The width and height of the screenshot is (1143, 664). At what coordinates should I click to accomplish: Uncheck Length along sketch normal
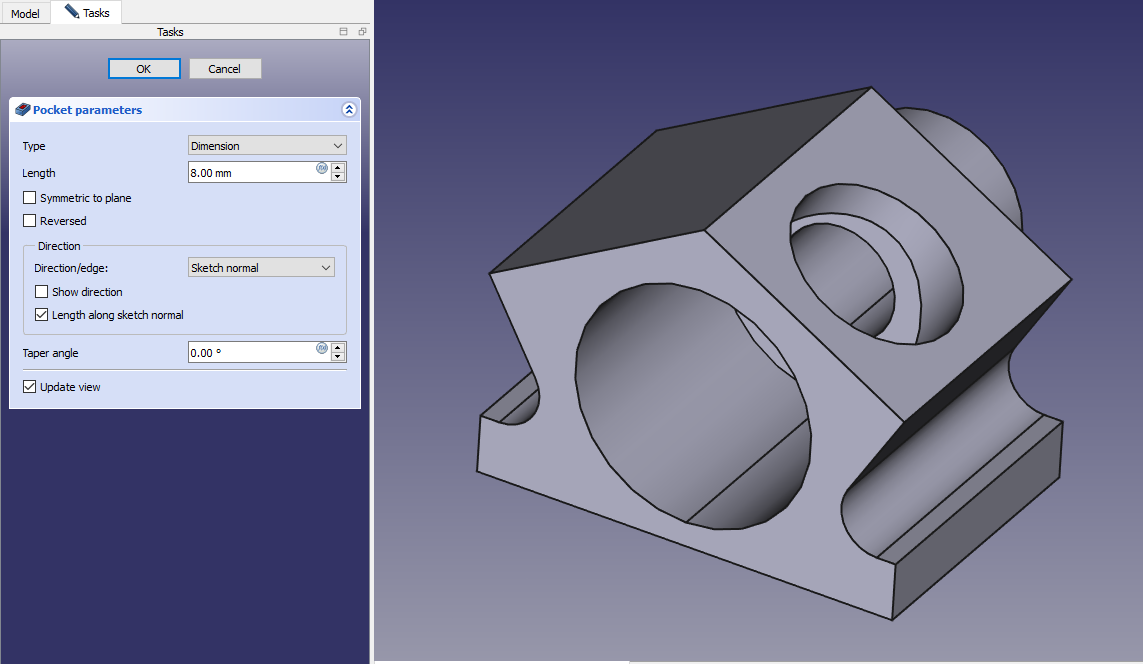coord(42,315)
